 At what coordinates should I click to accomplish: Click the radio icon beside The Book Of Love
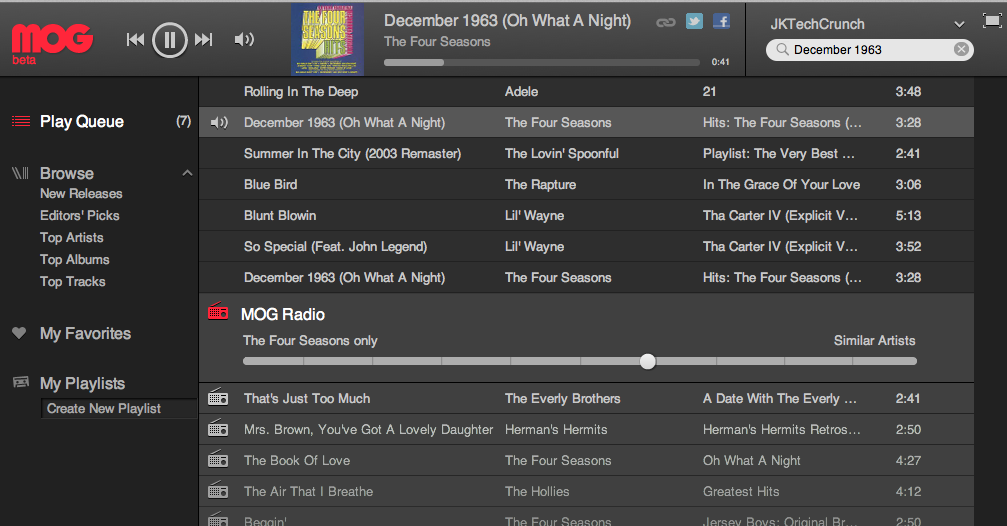tap(218, 459)
